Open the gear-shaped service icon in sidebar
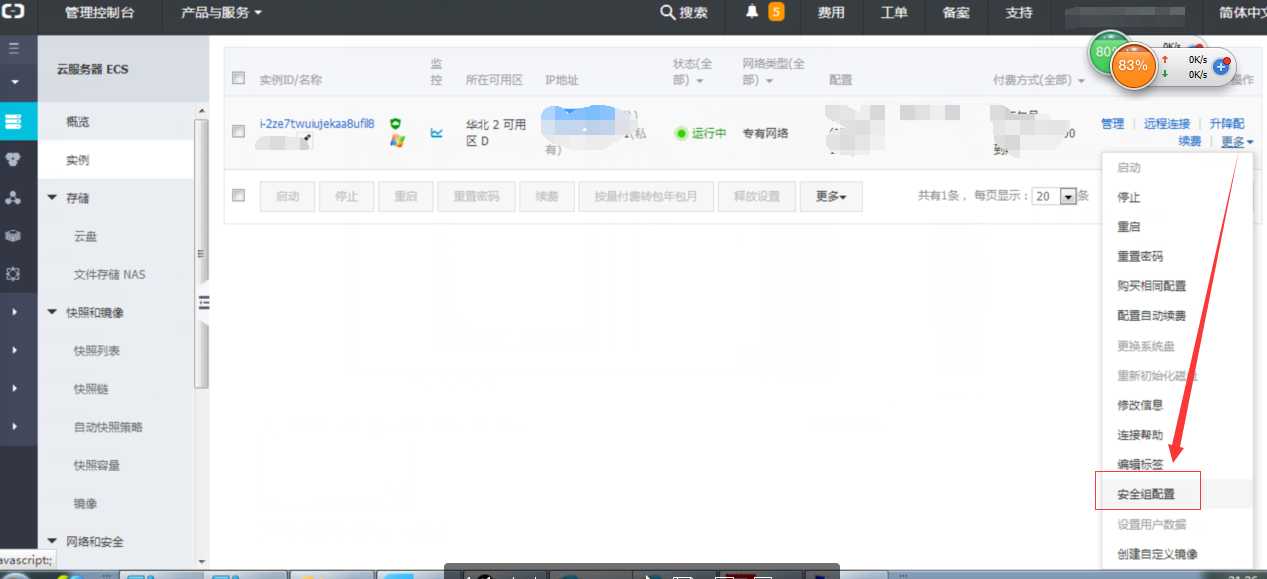 tap(14, 274)
